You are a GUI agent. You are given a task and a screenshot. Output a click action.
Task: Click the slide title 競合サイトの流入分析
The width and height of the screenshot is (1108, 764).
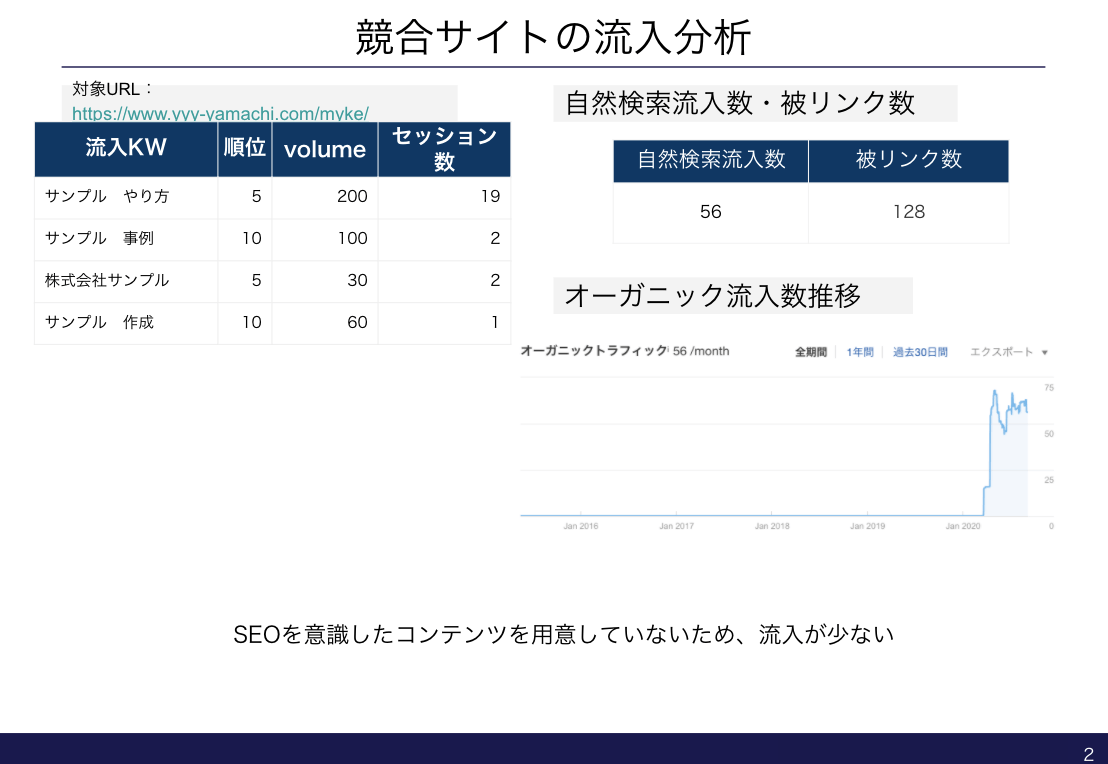553,38
